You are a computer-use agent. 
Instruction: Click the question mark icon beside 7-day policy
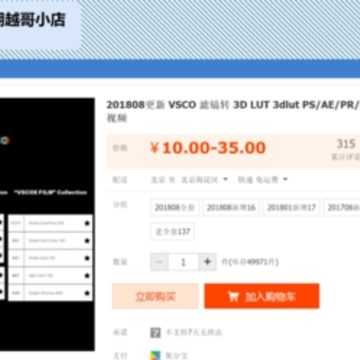[x=155, y=332]
